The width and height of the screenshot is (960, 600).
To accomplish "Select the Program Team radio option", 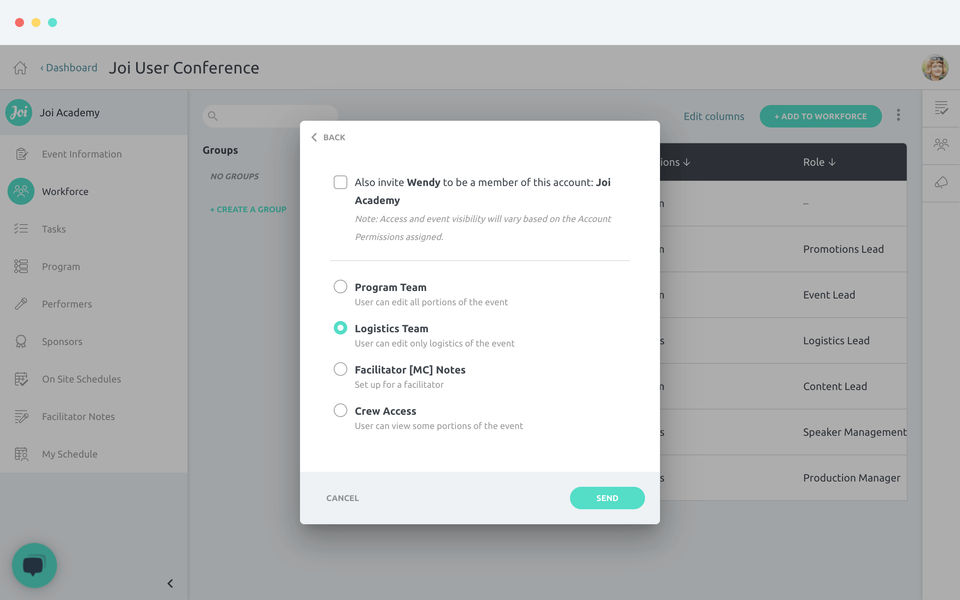I will pyautogui.click(x=341, y=287).
